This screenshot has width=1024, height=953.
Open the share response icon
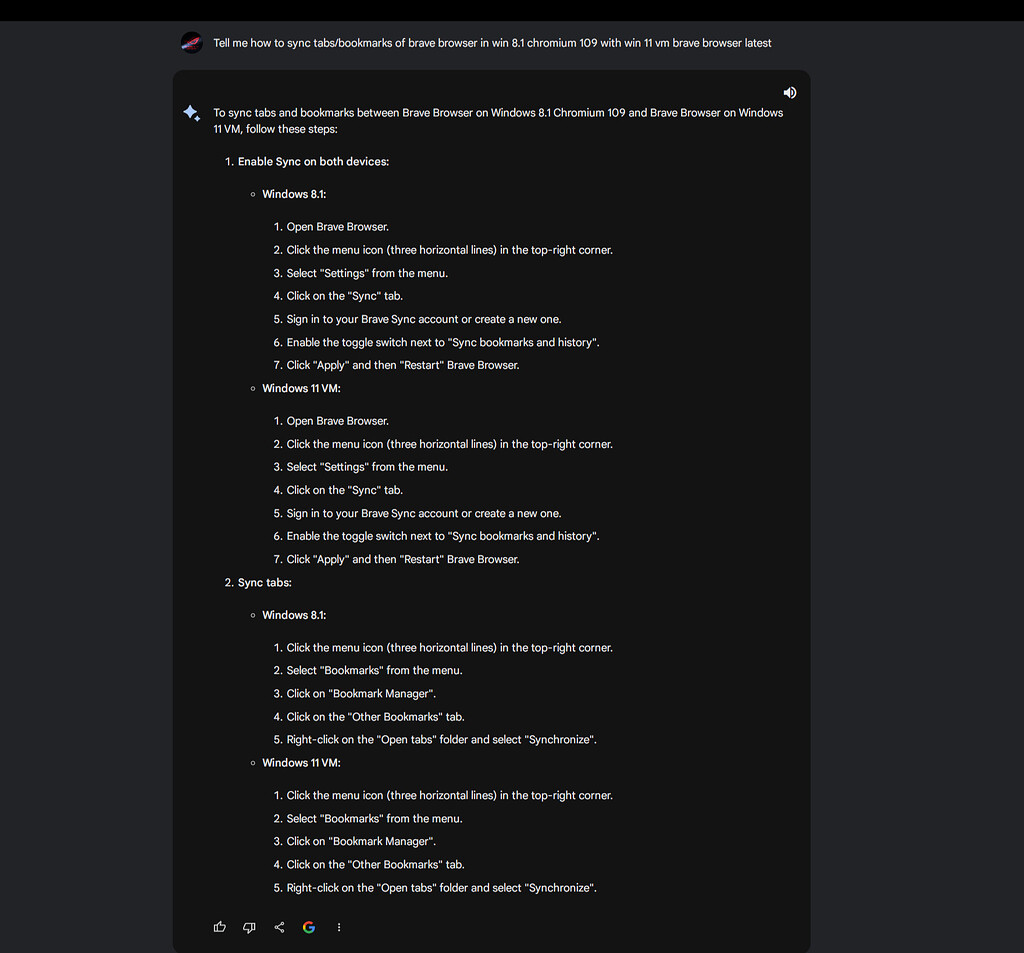(279, 927)
